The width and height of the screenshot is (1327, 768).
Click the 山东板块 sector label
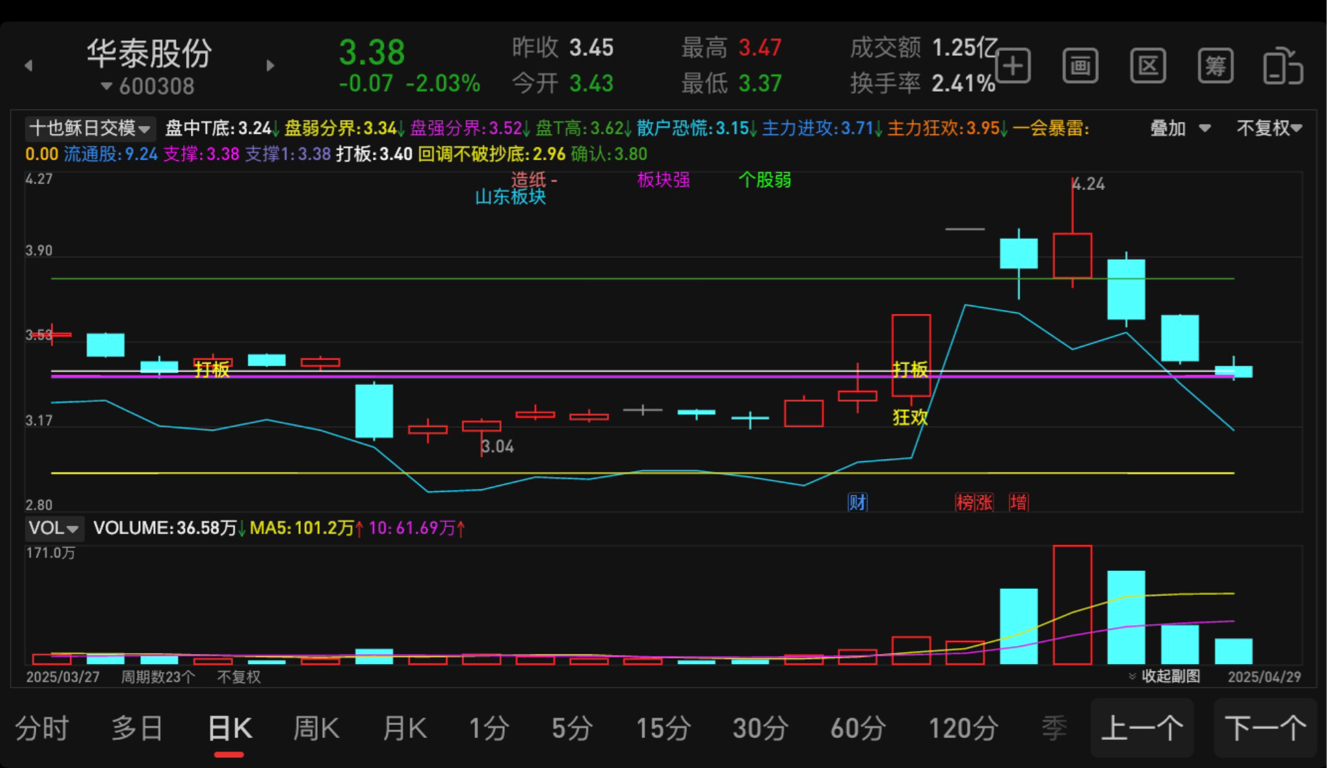point(511,197)
